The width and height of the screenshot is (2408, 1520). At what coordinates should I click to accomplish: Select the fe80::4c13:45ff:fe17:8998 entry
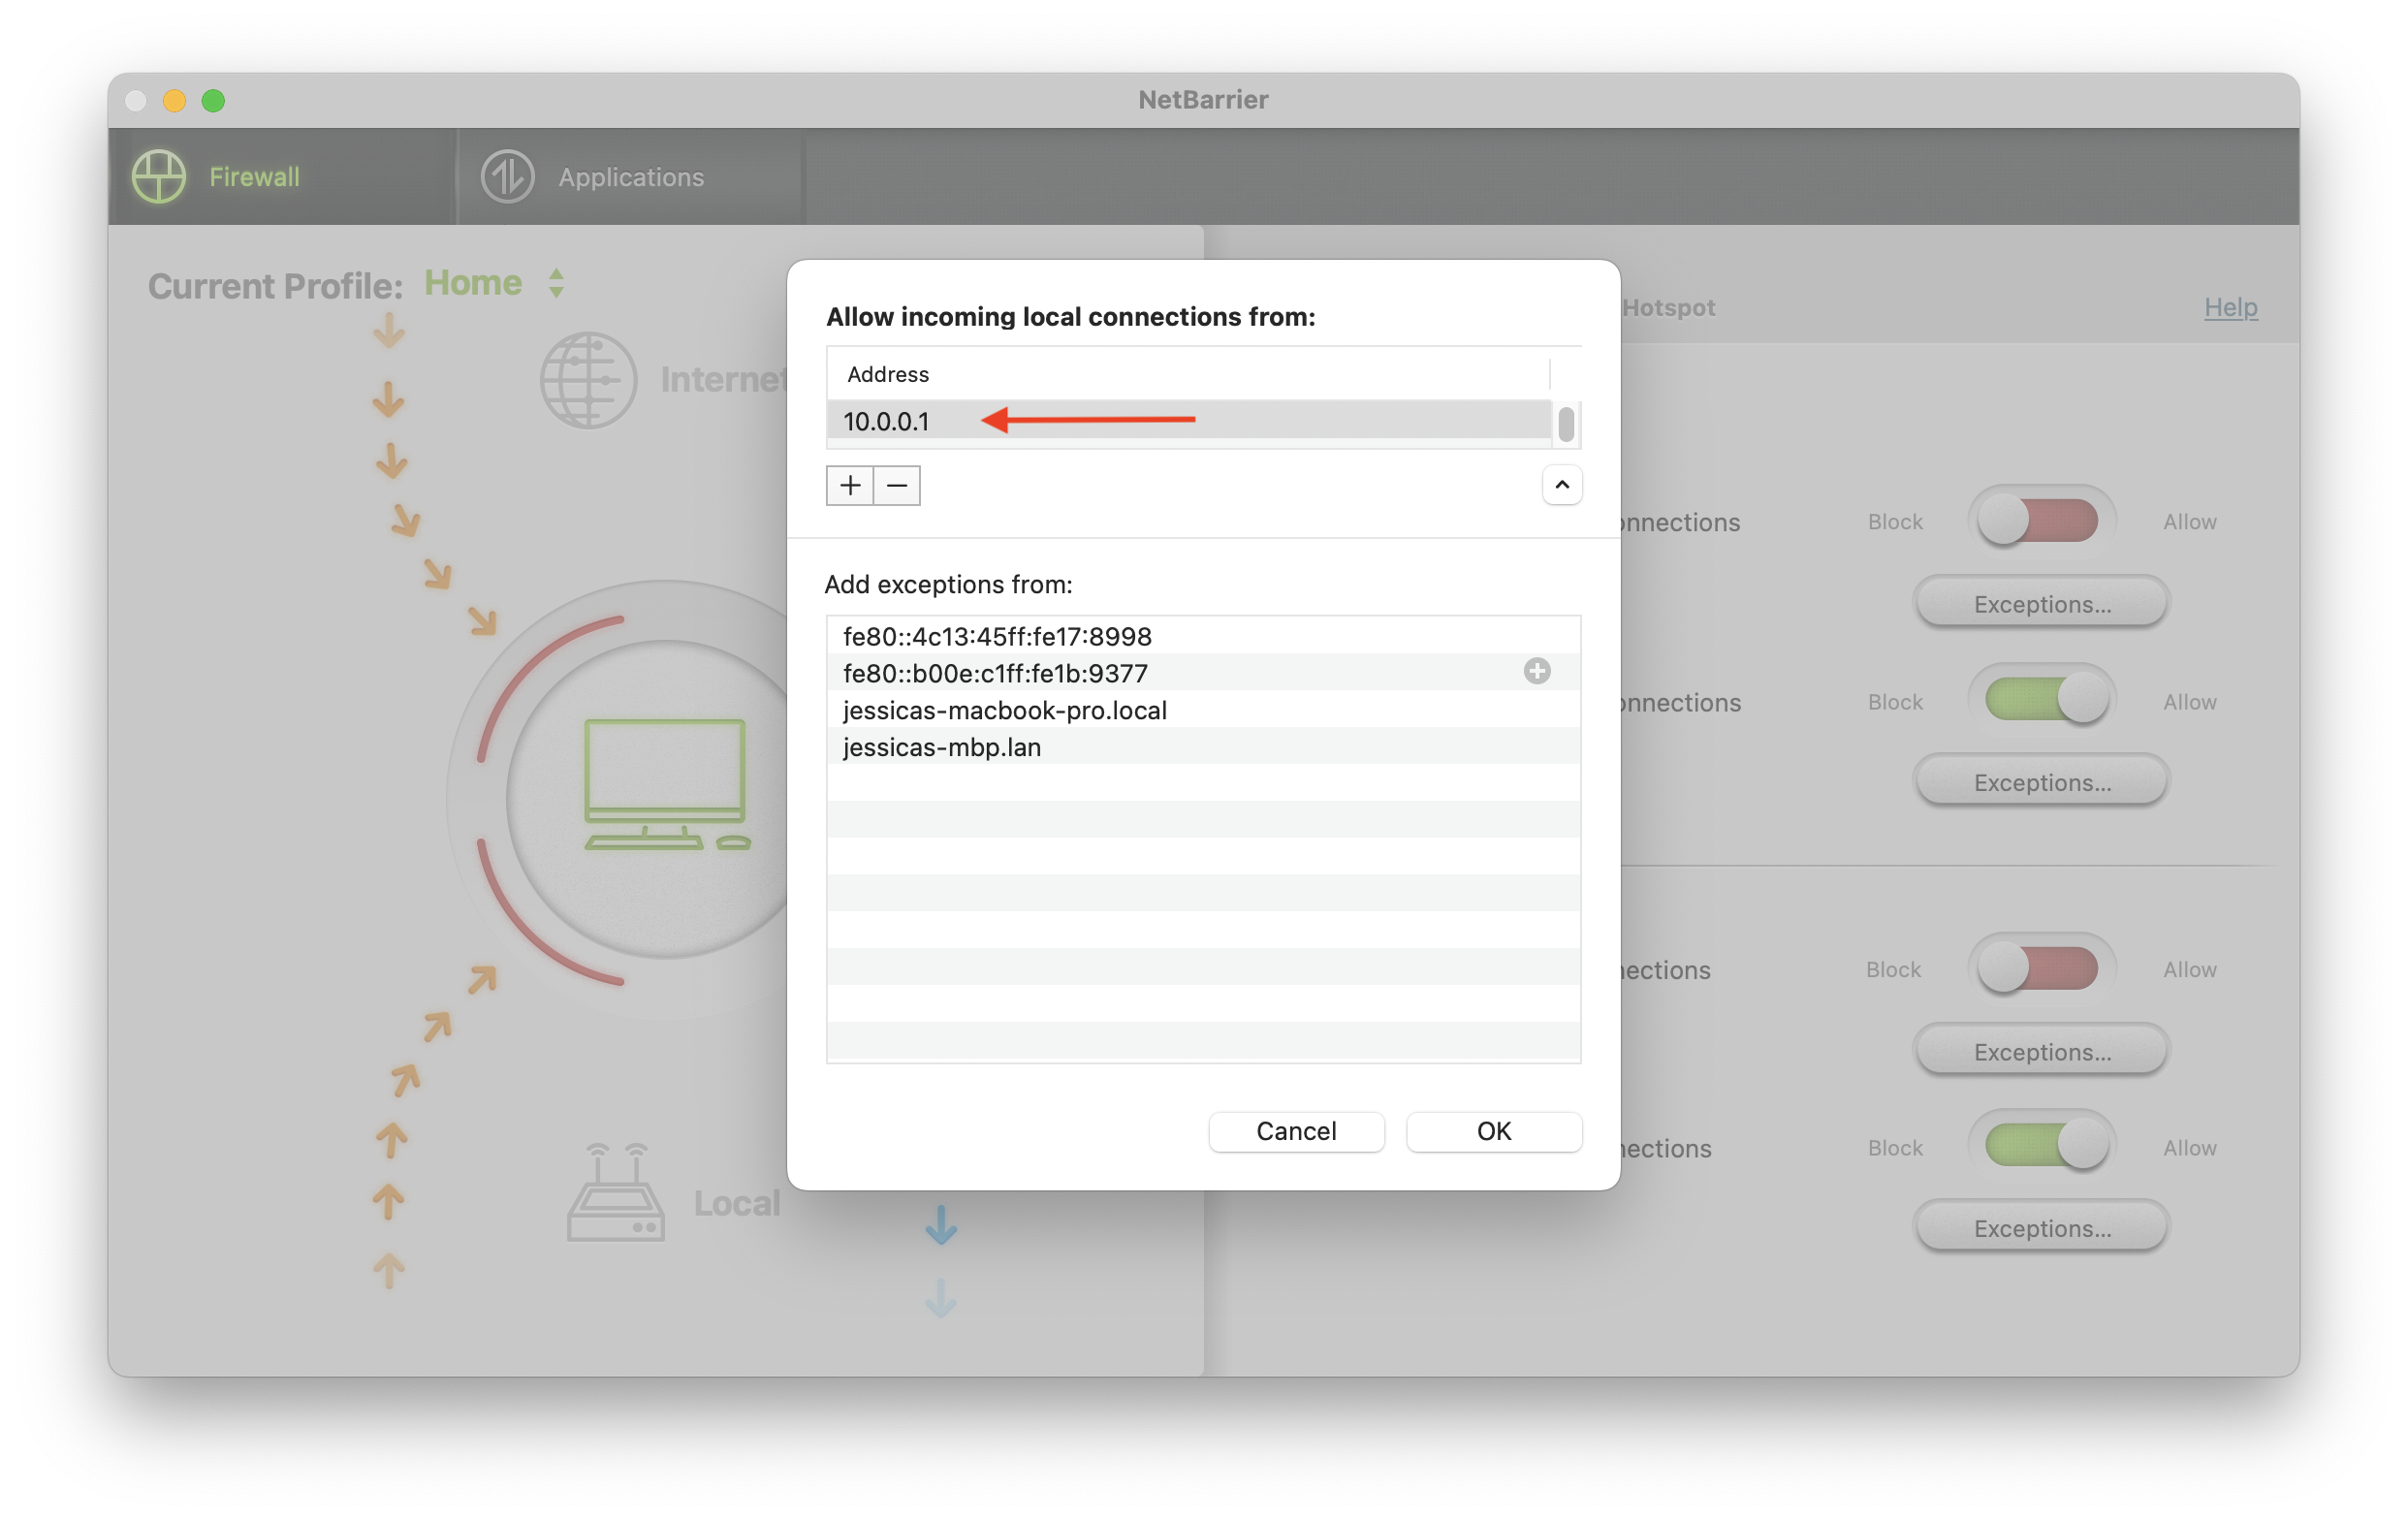pos(1203,636)
